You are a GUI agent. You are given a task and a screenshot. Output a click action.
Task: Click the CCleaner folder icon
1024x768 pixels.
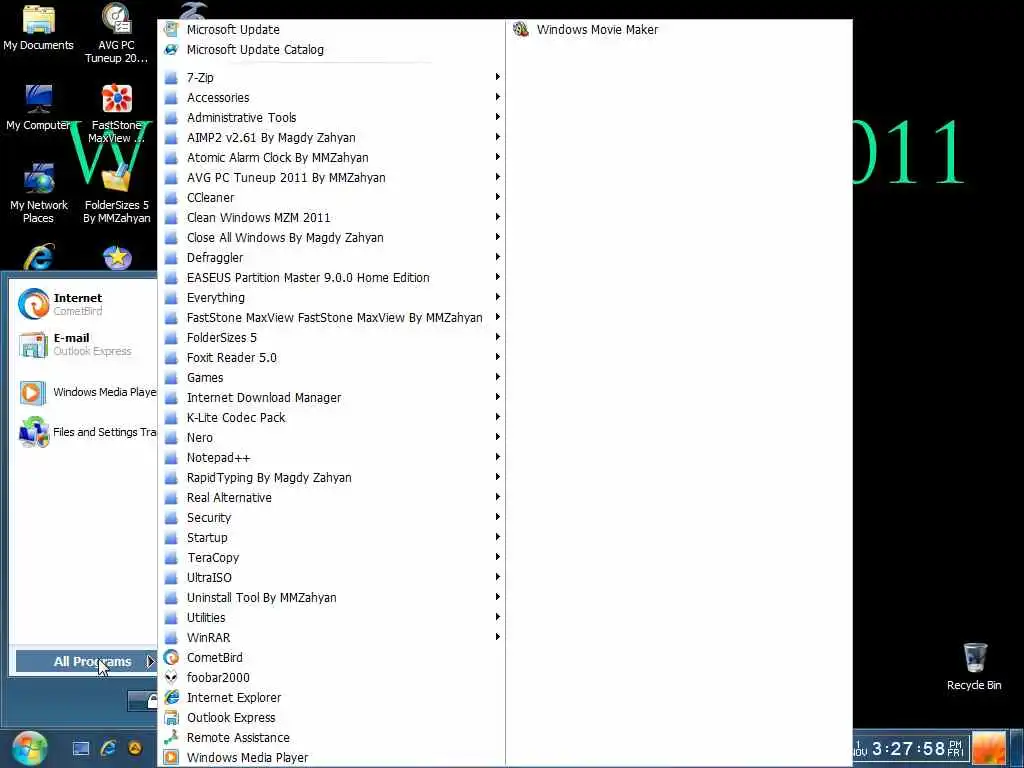point(171,198)
